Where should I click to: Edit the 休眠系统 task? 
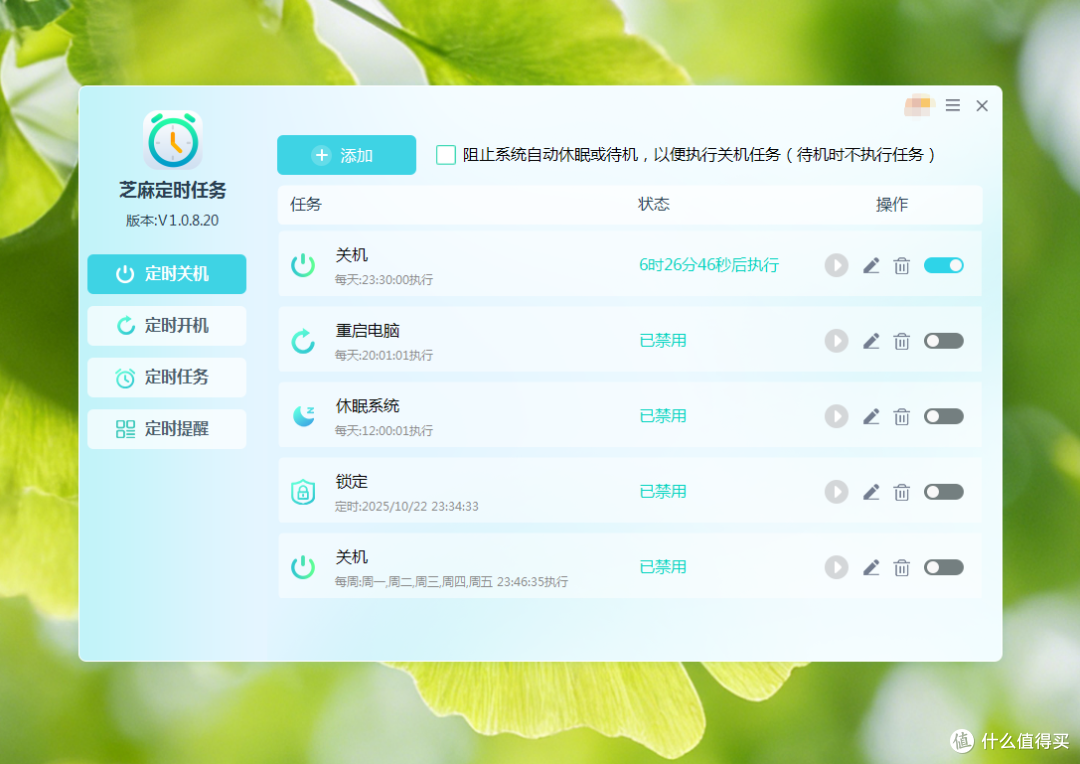pyautogui.click(x=871, y=416)
